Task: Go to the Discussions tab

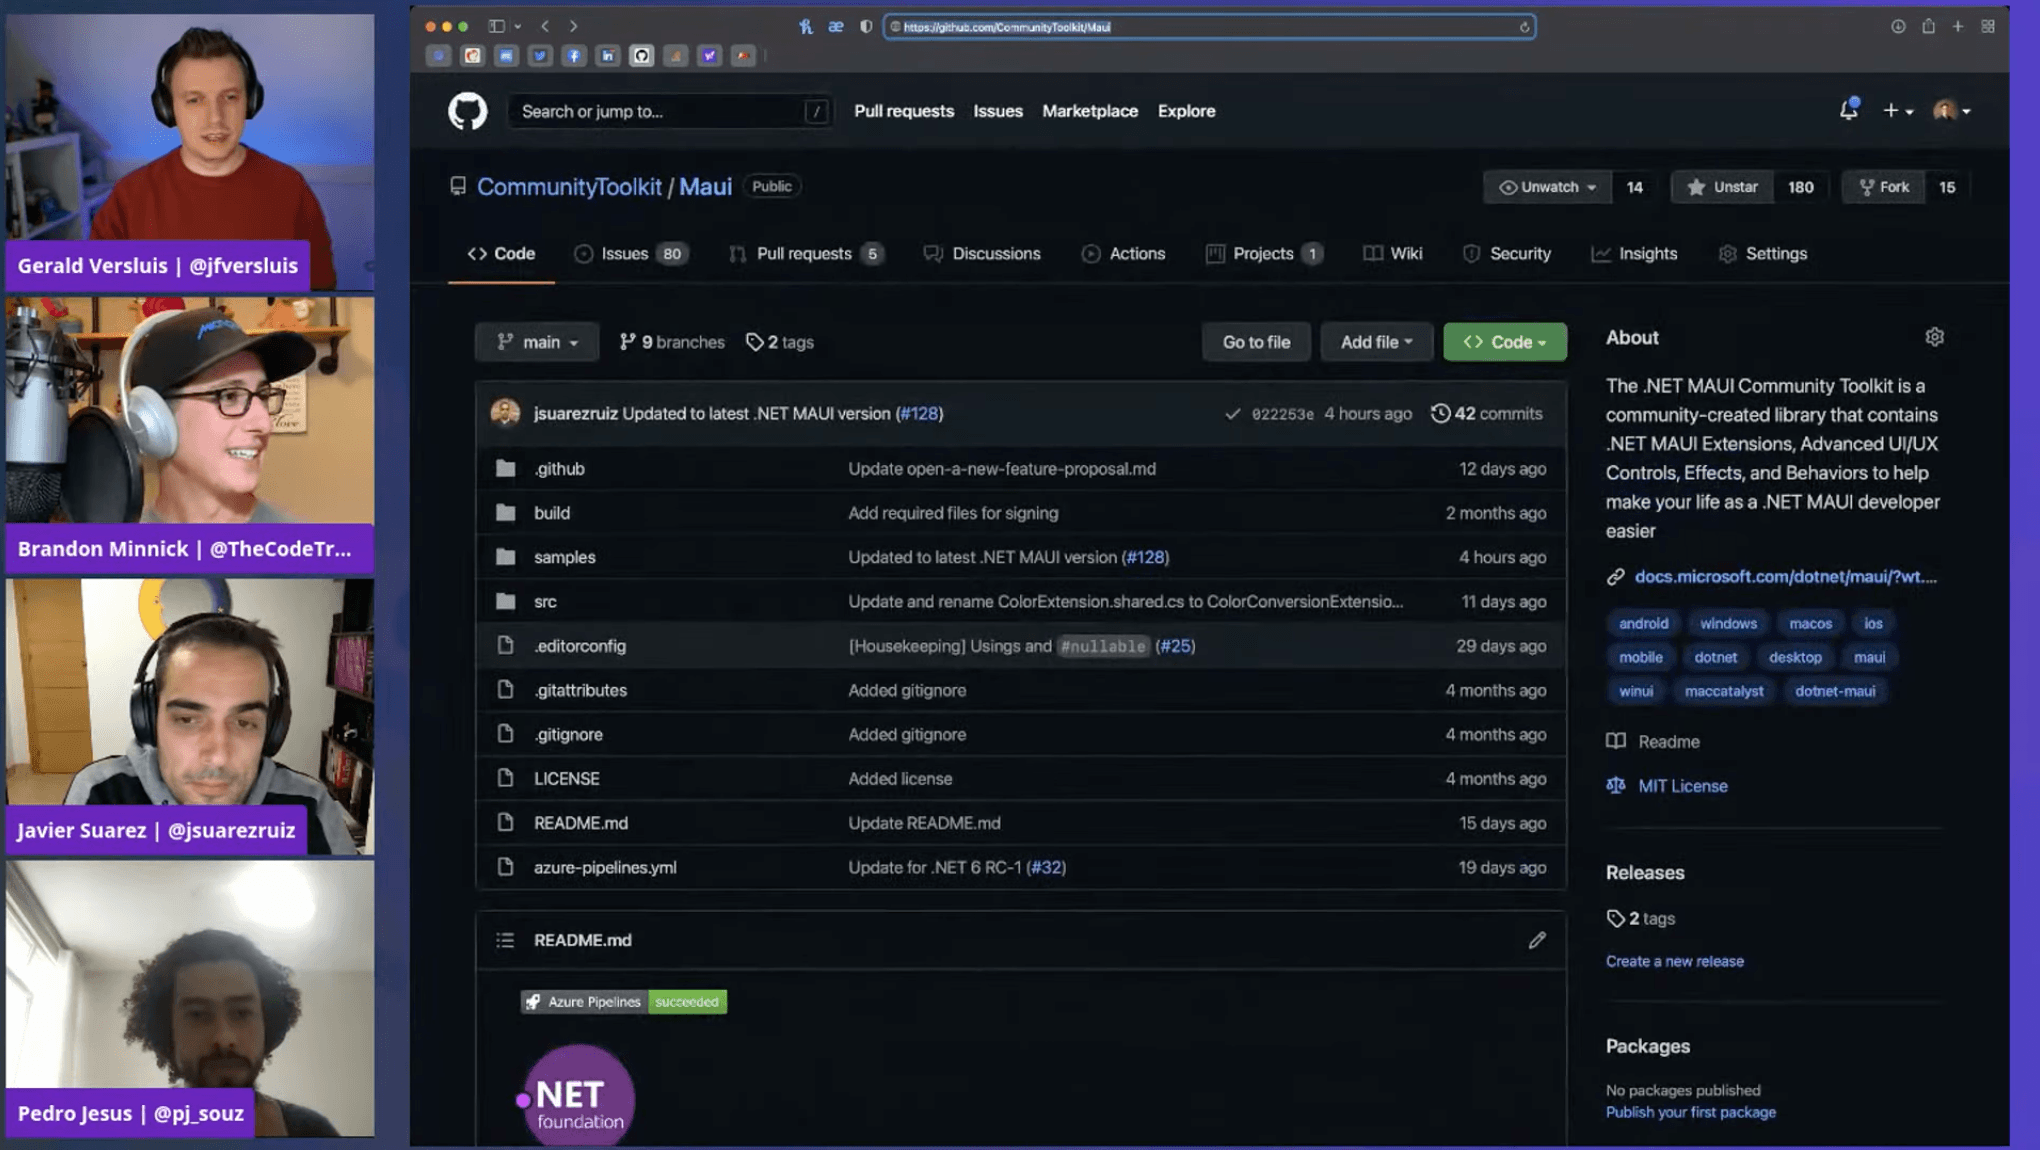Action: 982,254
